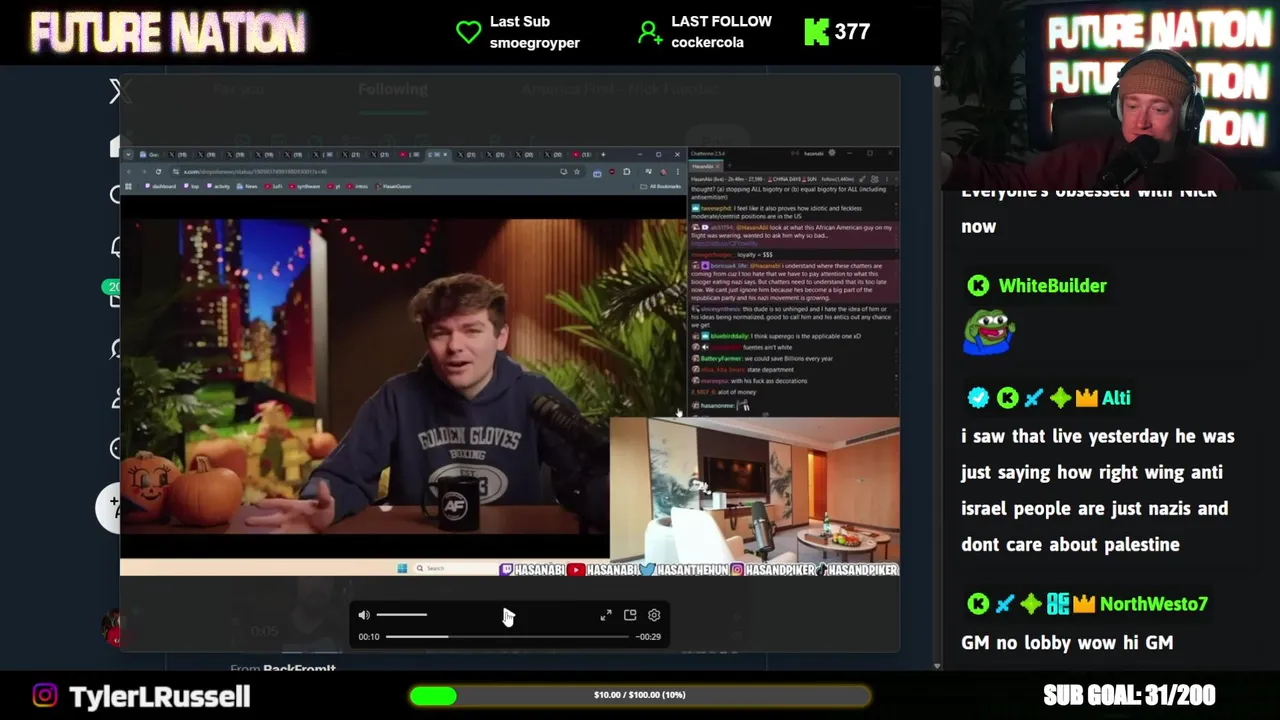Click the -00:29 remaining time label
The width and height of the screenshot is (1280, 720).
tap(648, 636)
